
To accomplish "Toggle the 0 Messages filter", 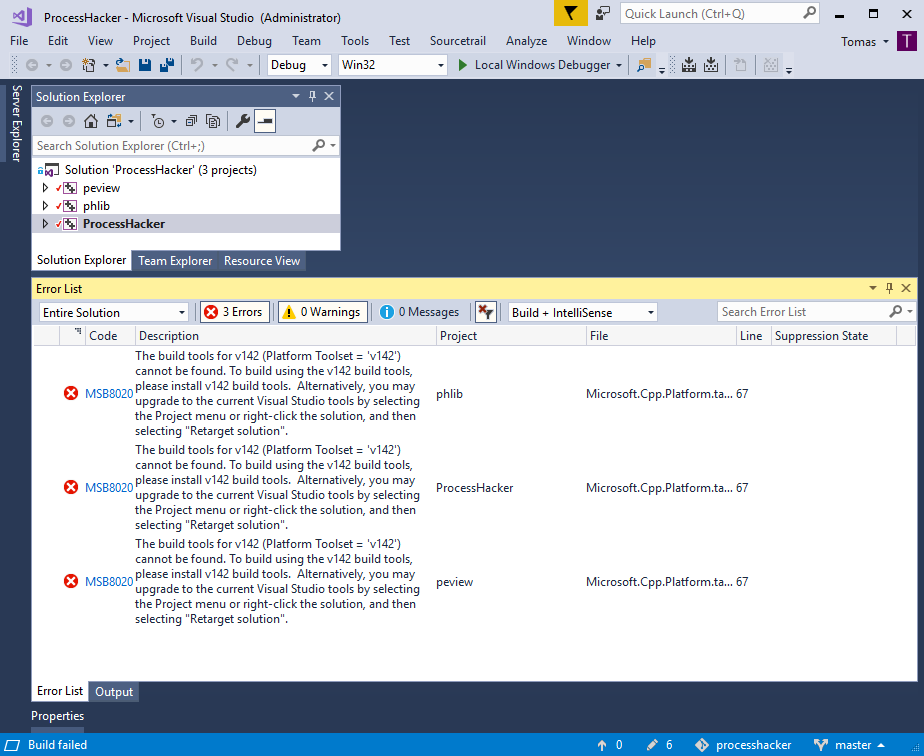I will point(420,312).
